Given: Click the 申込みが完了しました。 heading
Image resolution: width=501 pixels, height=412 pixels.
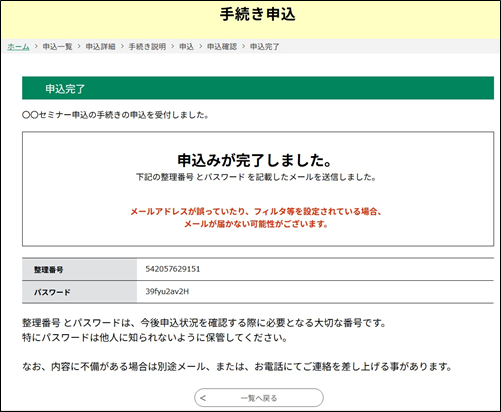Looking at the screenshot, I should click(255, 160).
